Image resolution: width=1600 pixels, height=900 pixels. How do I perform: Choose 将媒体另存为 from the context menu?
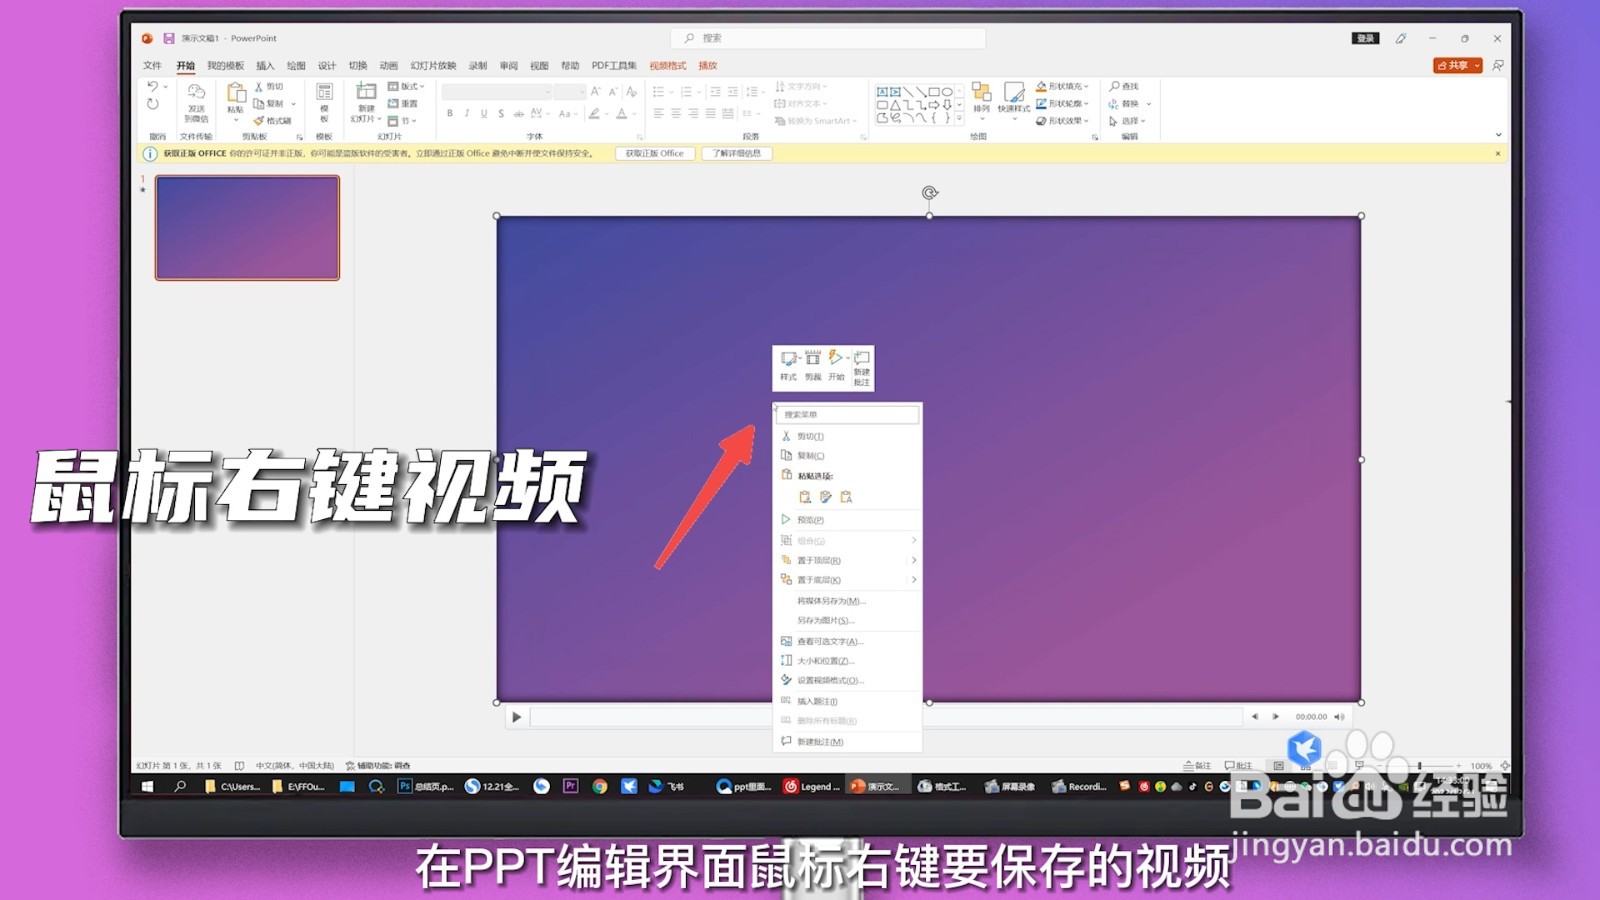point(830,600)
